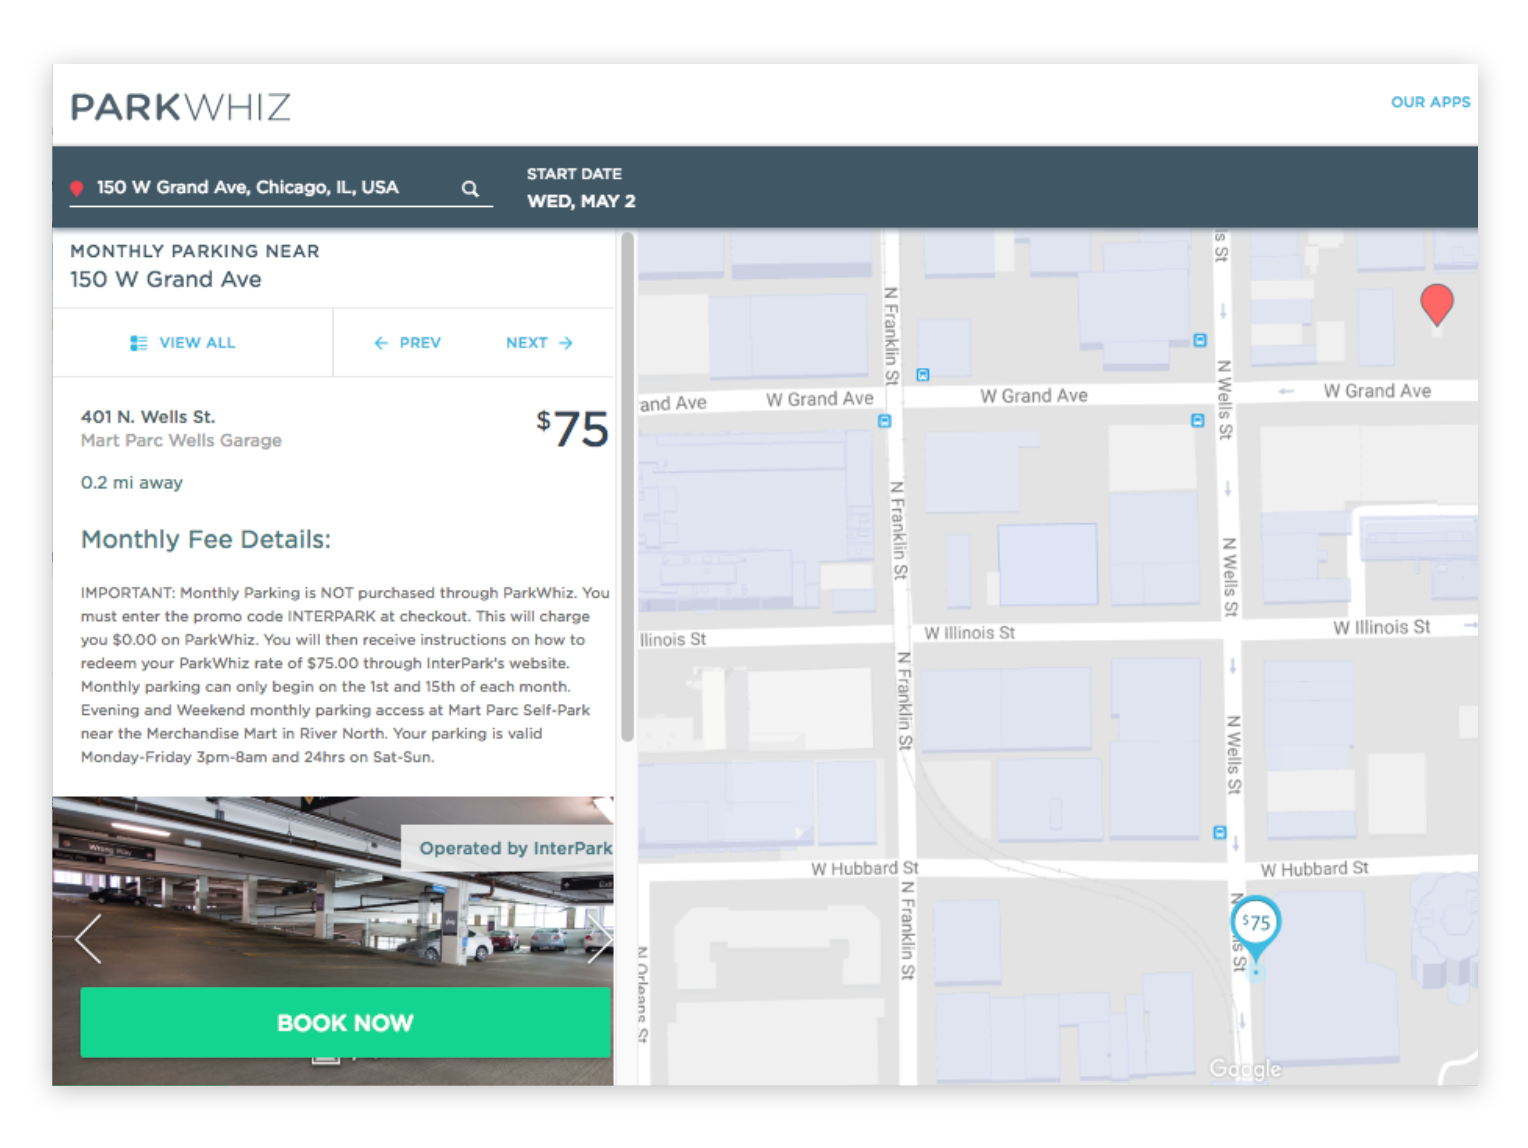Click the large $75 price in the listing panel
This screenshot has width=1528, height=1148.
pyautogui.click(x=572, y=429)
